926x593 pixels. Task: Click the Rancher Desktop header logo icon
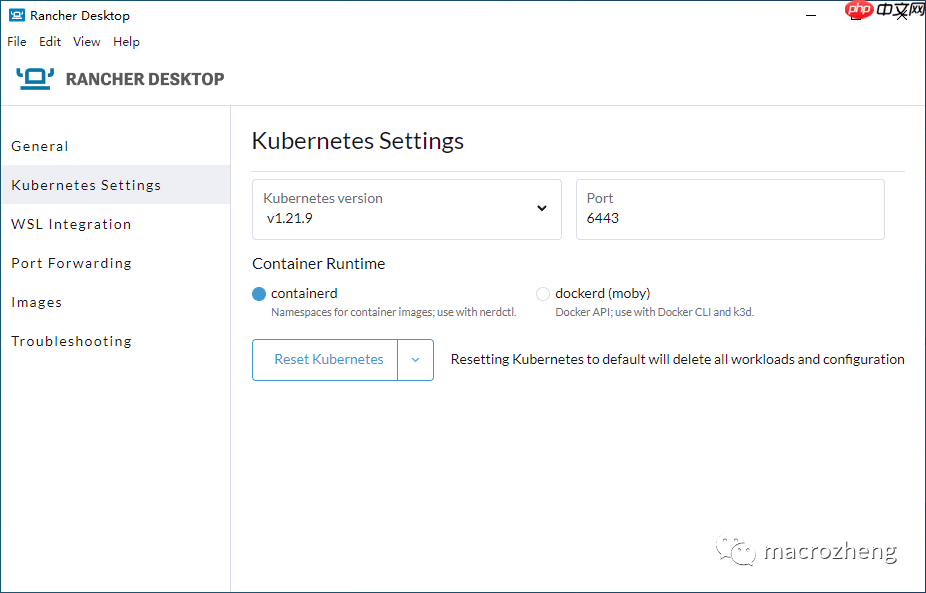[x=35, y=78]
